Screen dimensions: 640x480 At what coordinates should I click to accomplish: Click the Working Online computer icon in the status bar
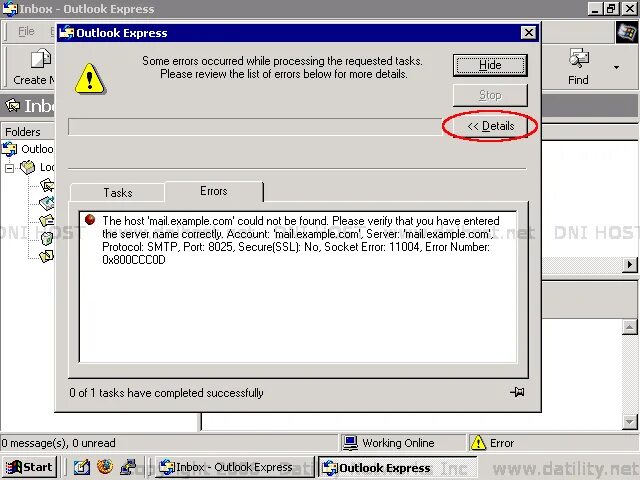(x=350, y=443)
